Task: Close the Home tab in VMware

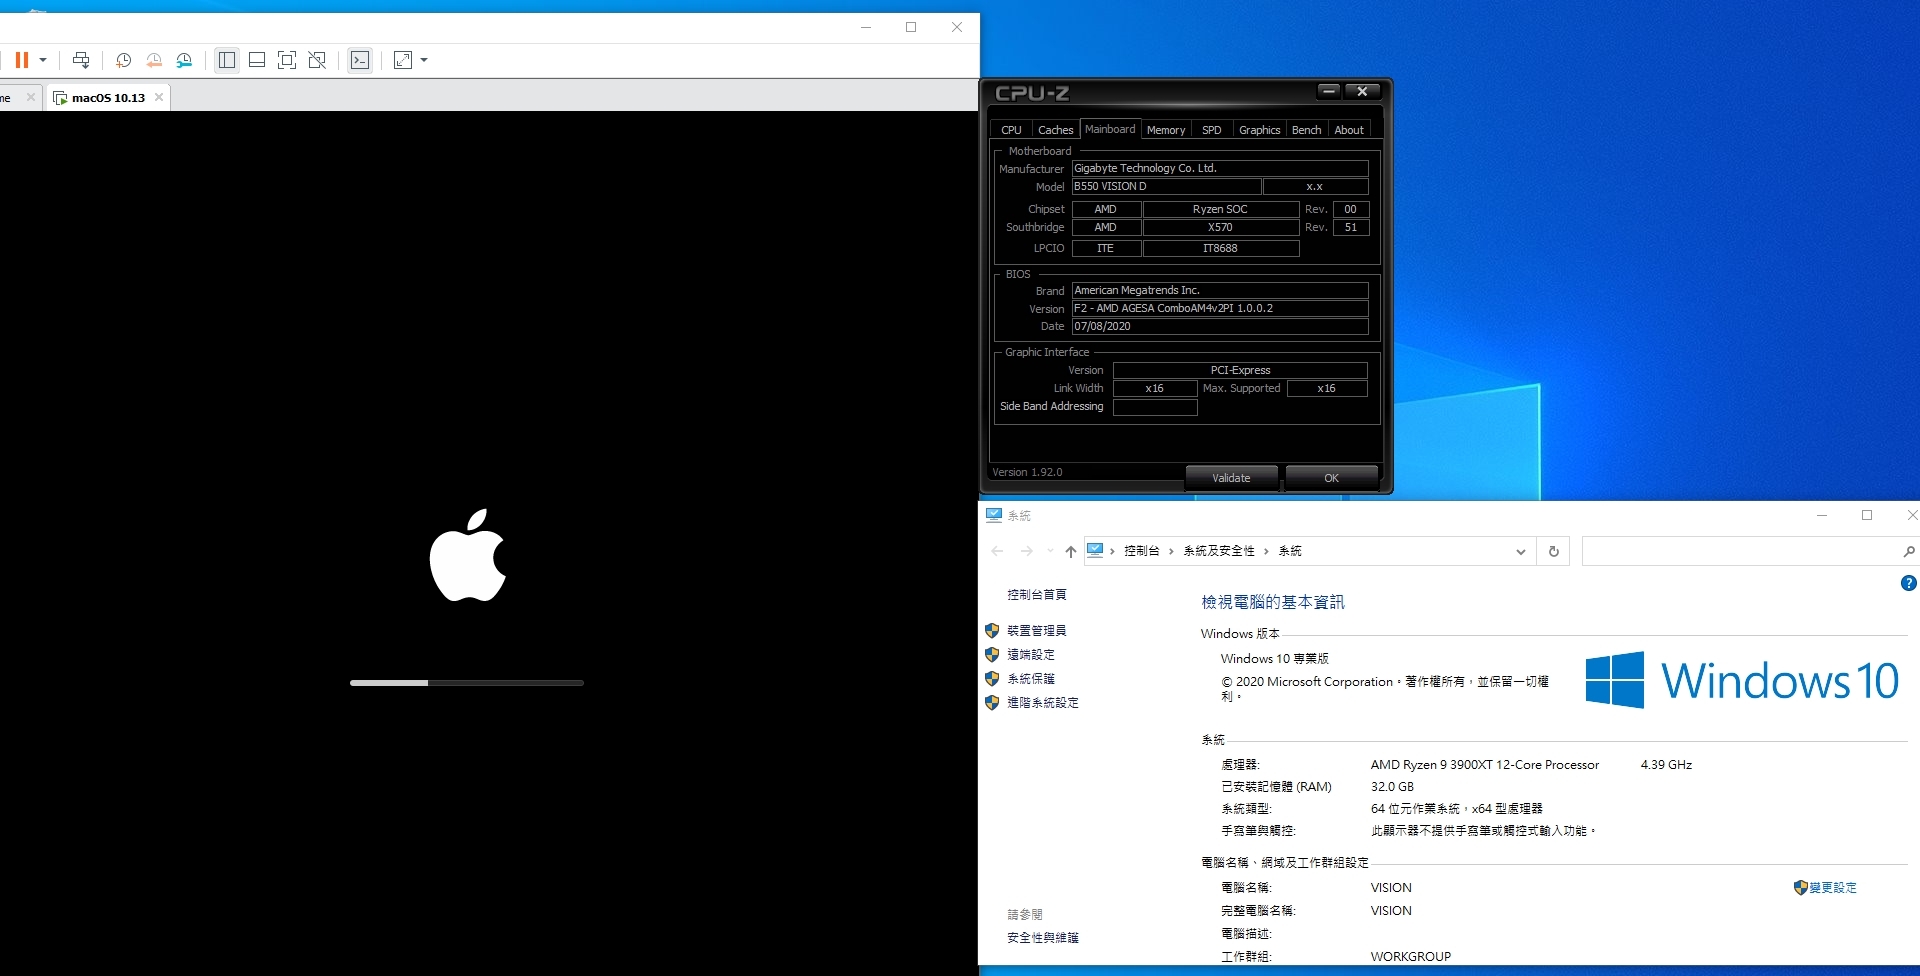Action: pyautogui.click(x=31, y=97)
